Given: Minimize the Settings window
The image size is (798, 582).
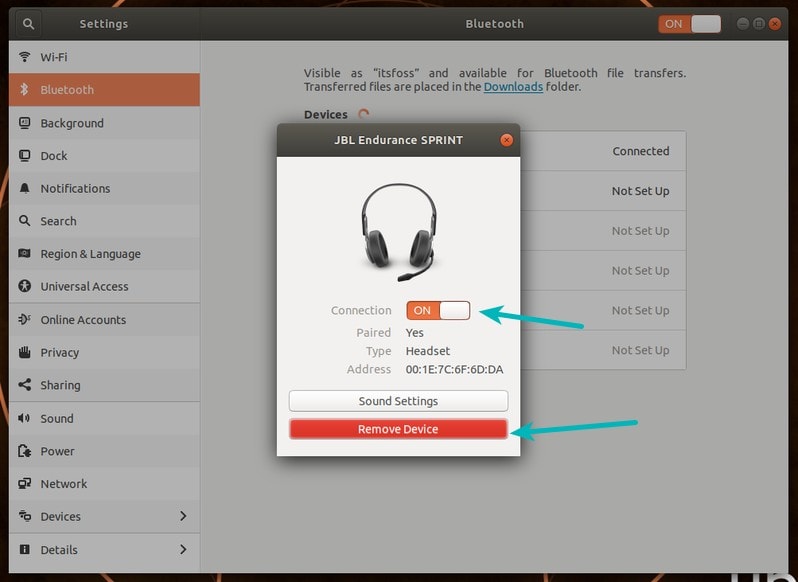Looking at the screenshot, I should click(x=743, y=24).
